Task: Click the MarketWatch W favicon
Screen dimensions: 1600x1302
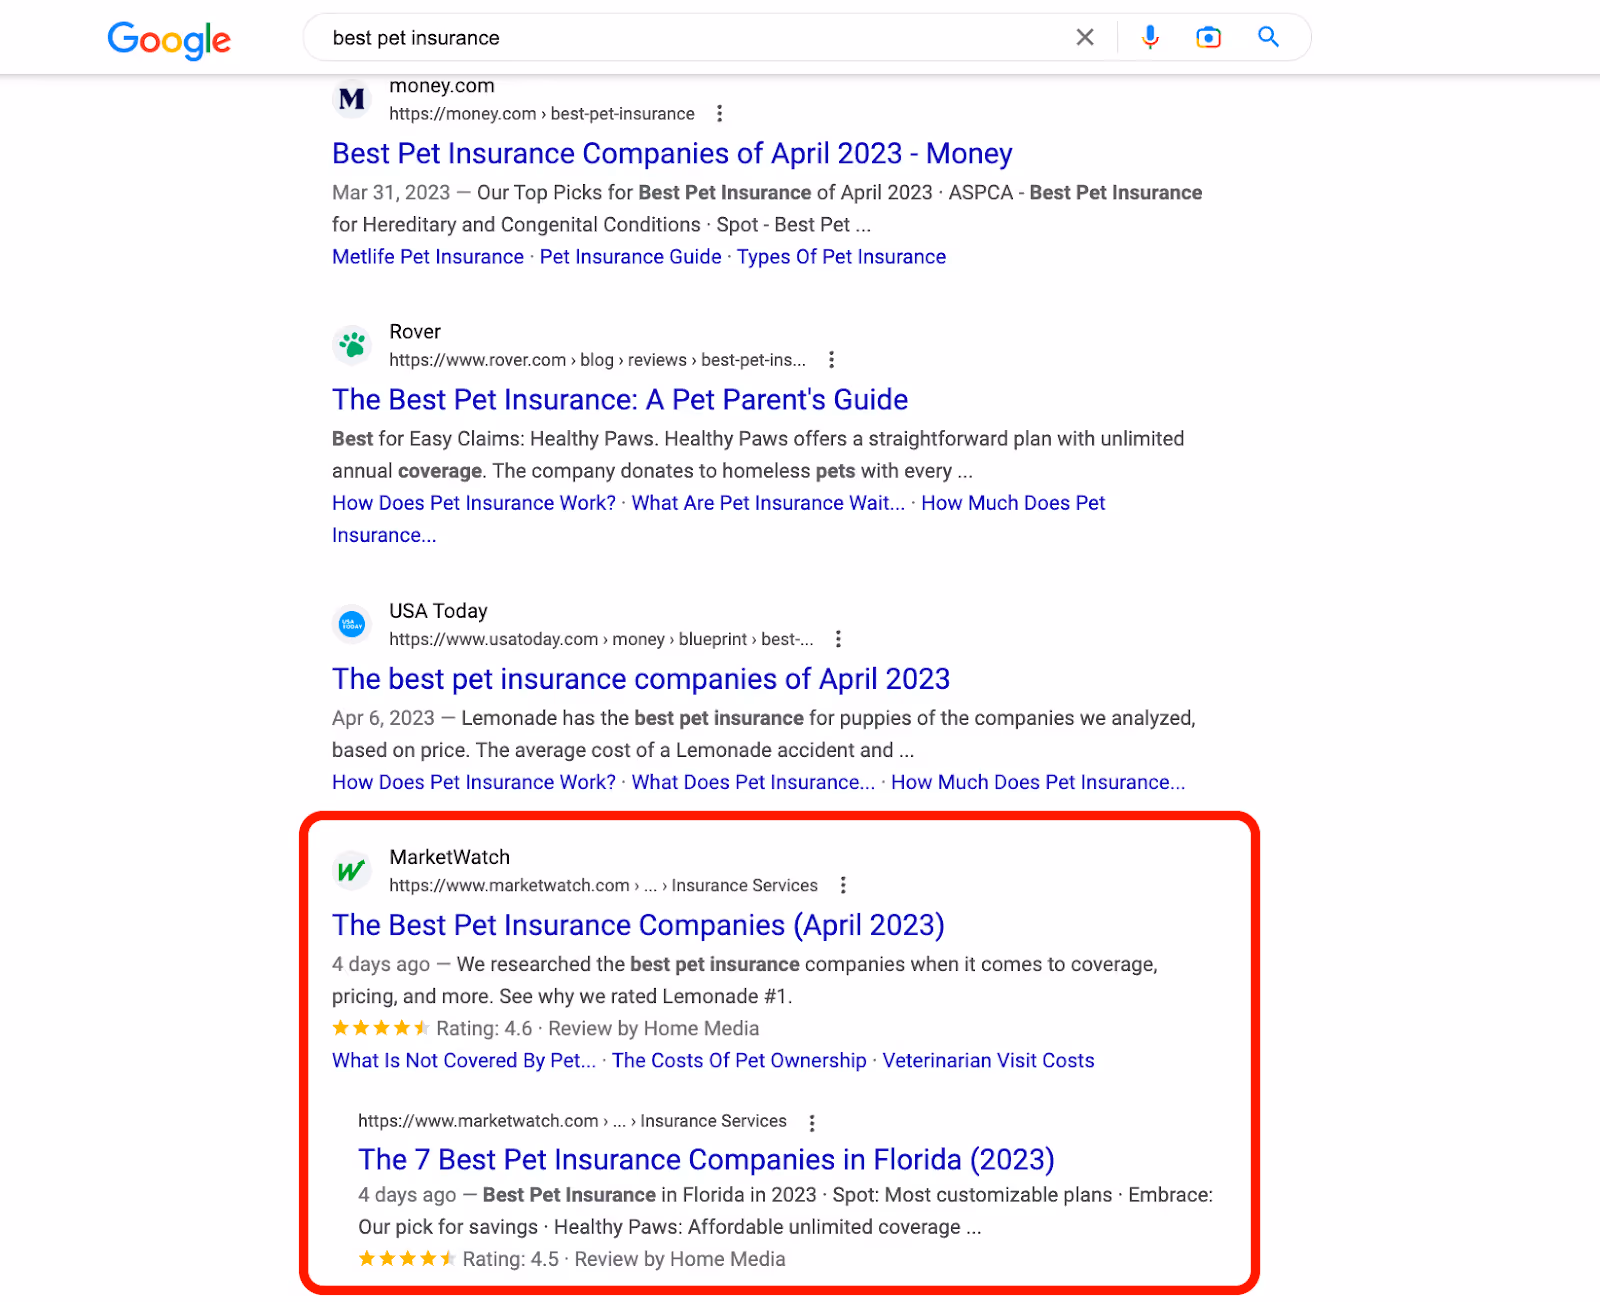Action: pyautogui.click(x=352, y=870)
